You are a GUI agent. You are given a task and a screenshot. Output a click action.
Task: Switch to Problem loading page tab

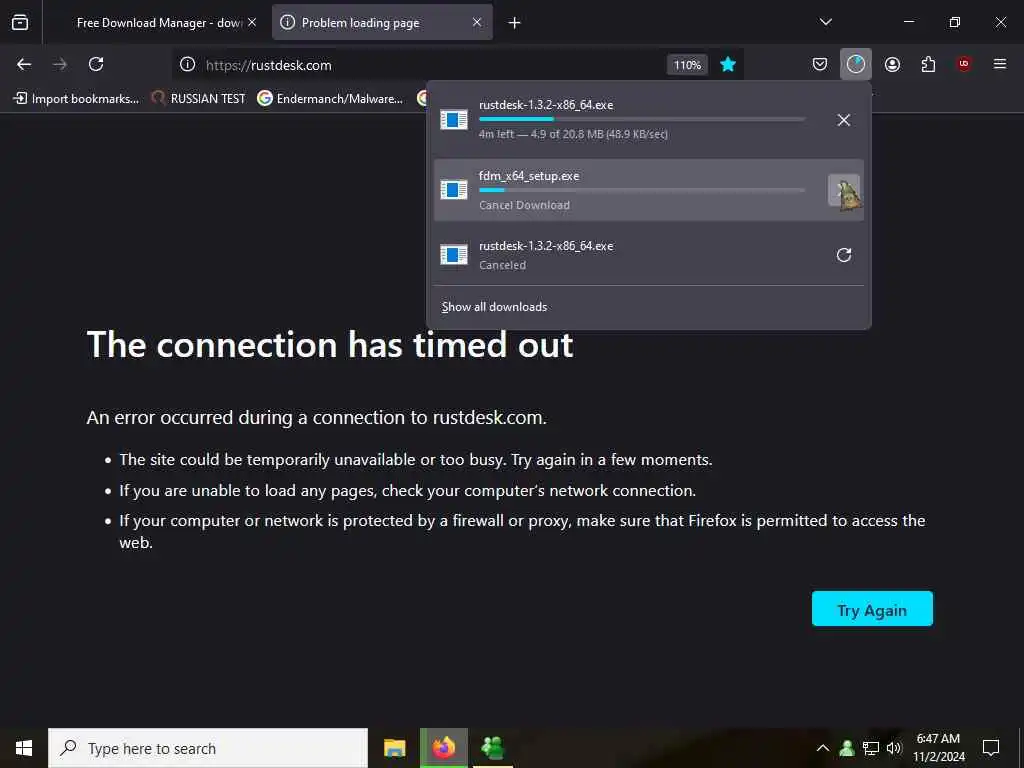[382, 22]
